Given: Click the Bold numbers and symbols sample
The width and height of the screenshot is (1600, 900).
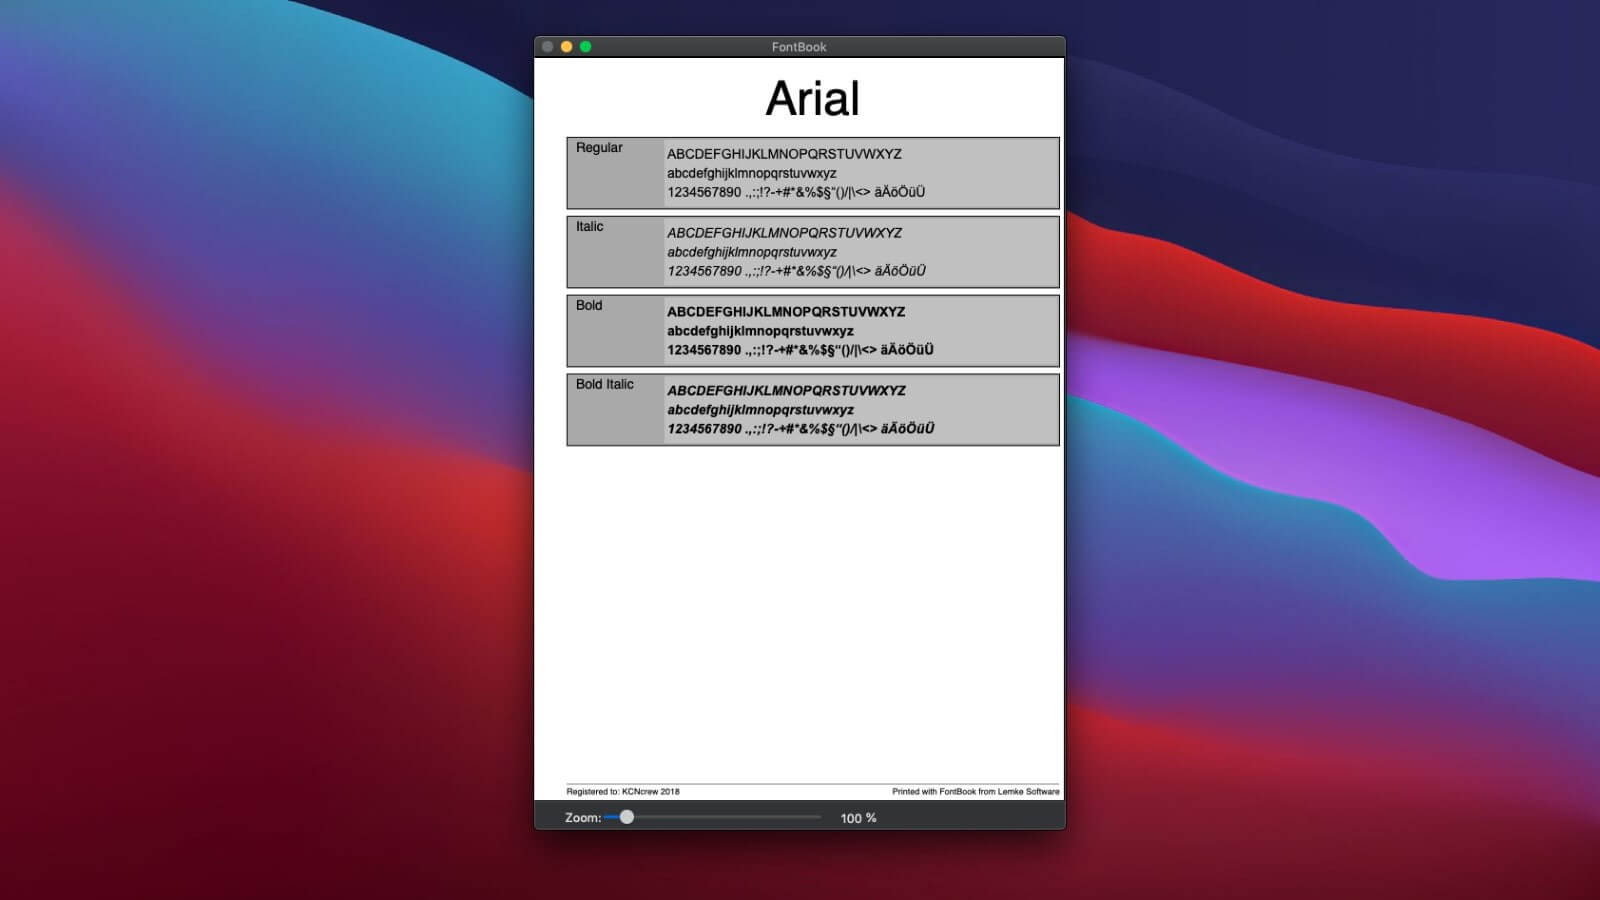Looking at the screenshot, I should [x=800, y=350].
